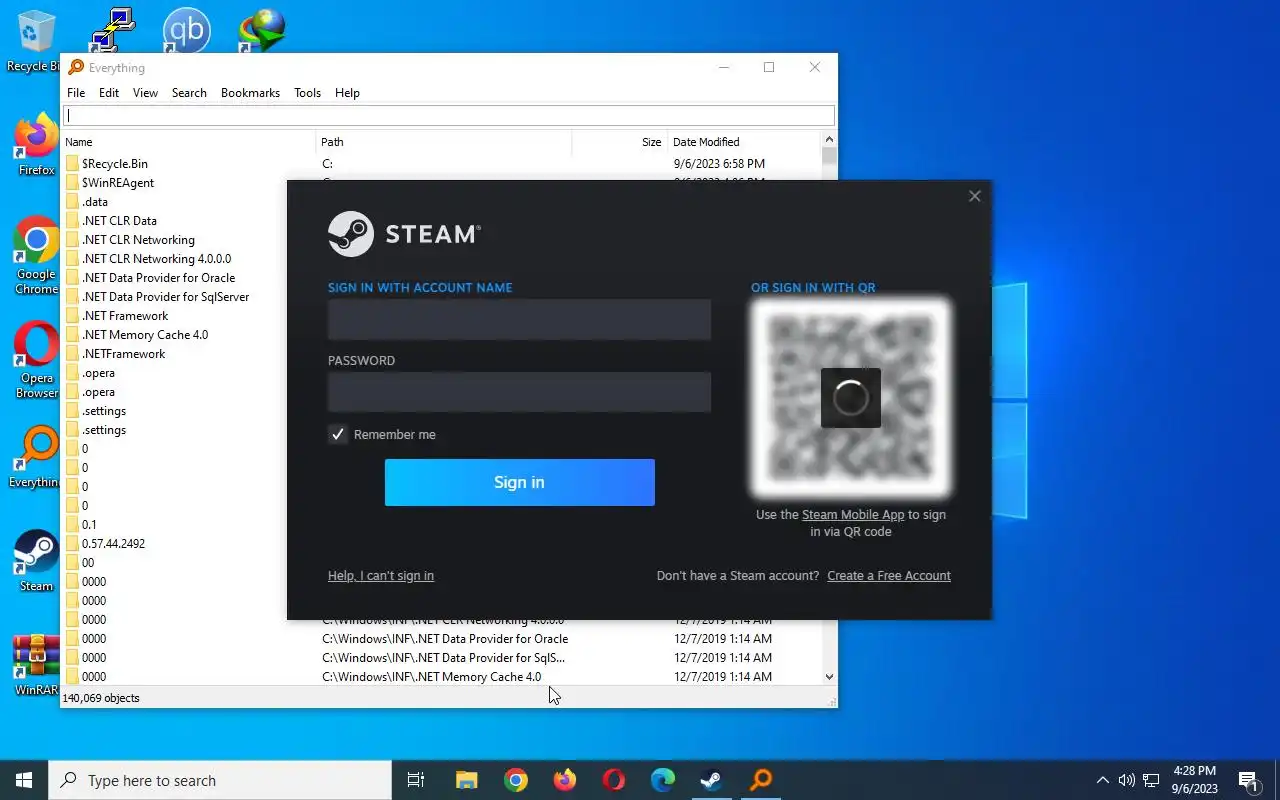The image size is (1280, 800).
Task: Focus the Steam account name field
Action: [520, 320]
